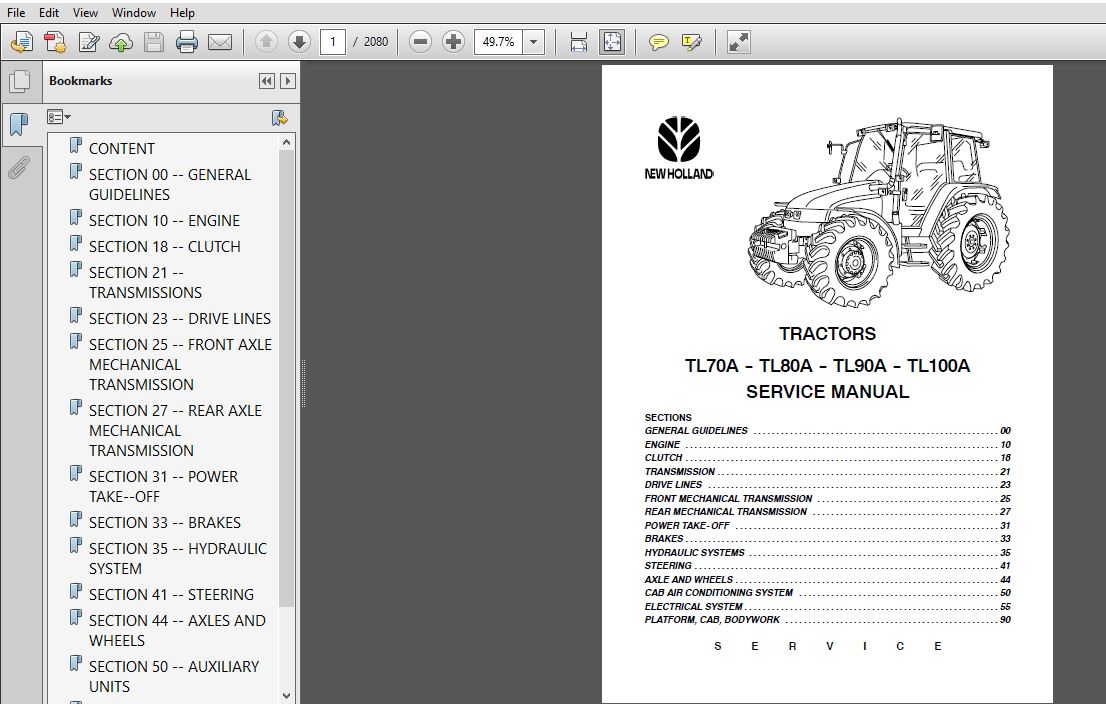The width and height of the screenshot is (1106, 704).
Task: Open SECTION 50 -- AUXILIARY UNITS bookmark
Action: 174,676
